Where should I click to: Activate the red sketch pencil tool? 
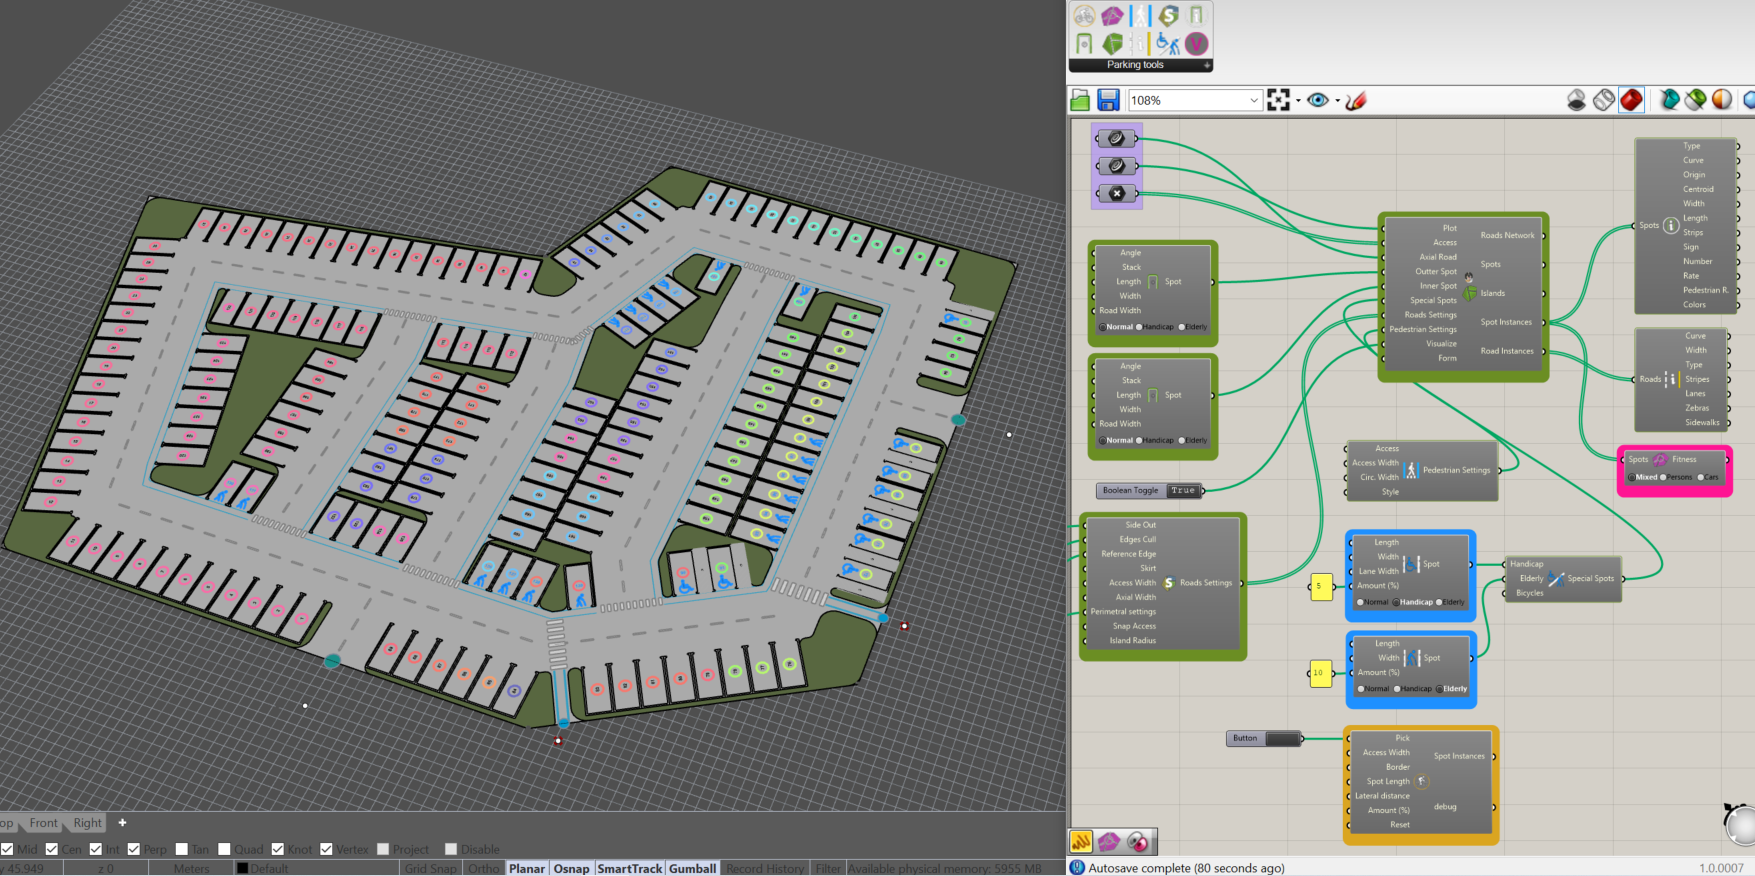click(x=1356, y=100)
